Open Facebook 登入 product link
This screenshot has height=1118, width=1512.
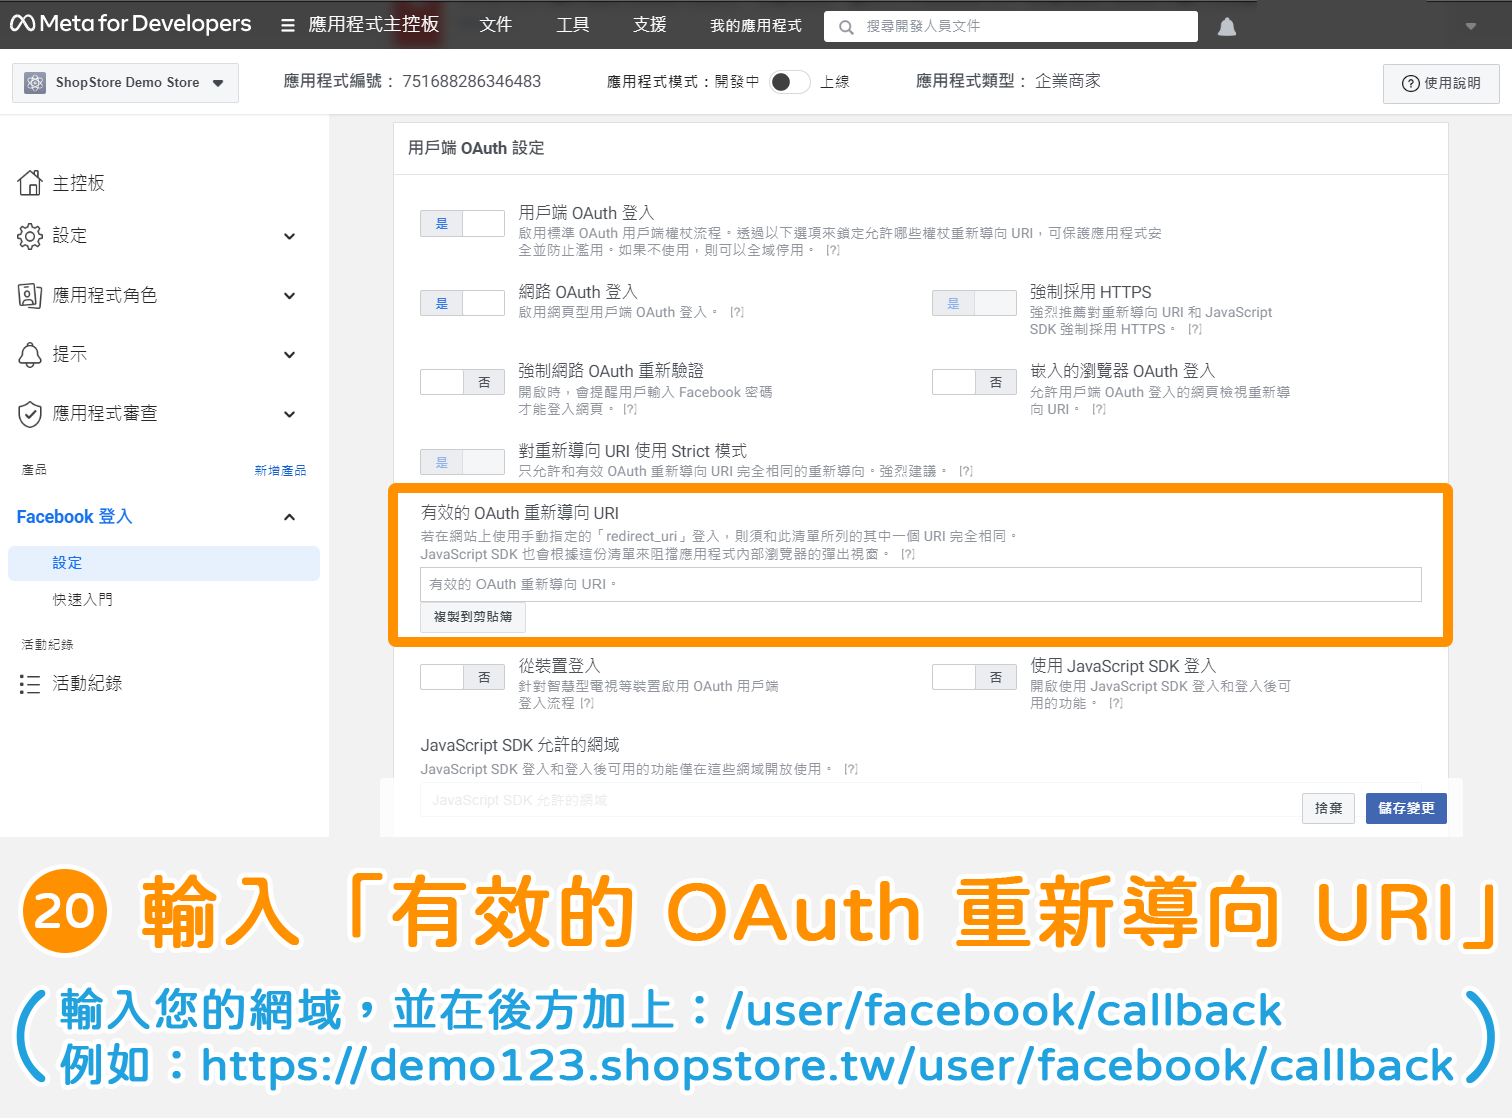pos(74,517)
